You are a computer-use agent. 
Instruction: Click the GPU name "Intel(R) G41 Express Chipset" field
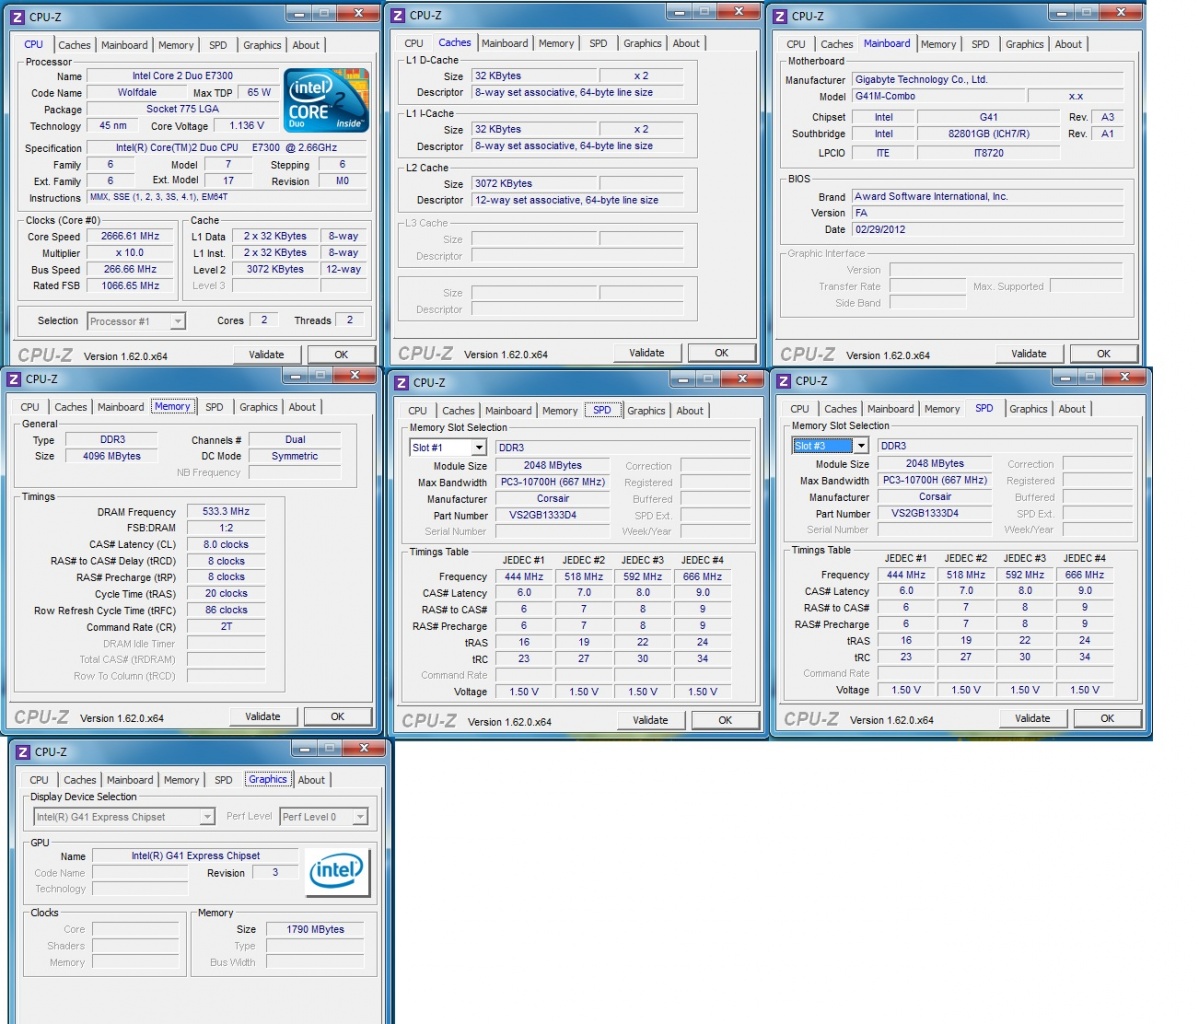[195, 856]
